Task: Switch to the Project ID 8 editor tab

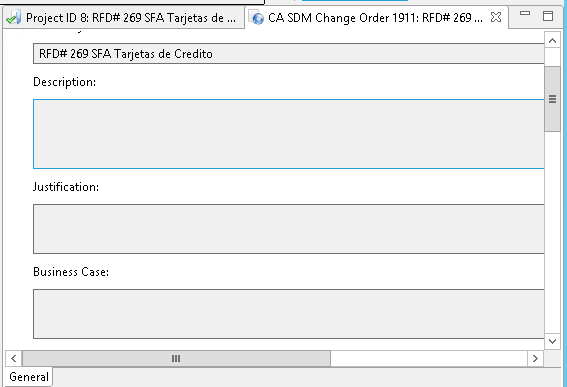Action: 123,17
